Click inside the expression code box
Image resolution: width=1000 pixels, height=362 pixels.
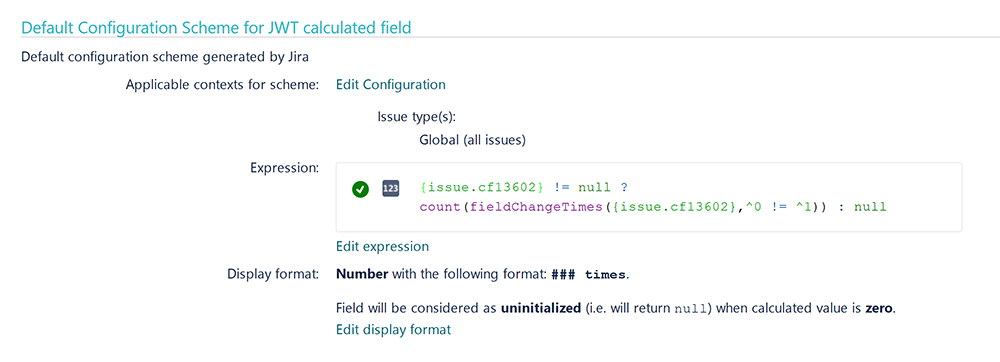pos(649,197)
